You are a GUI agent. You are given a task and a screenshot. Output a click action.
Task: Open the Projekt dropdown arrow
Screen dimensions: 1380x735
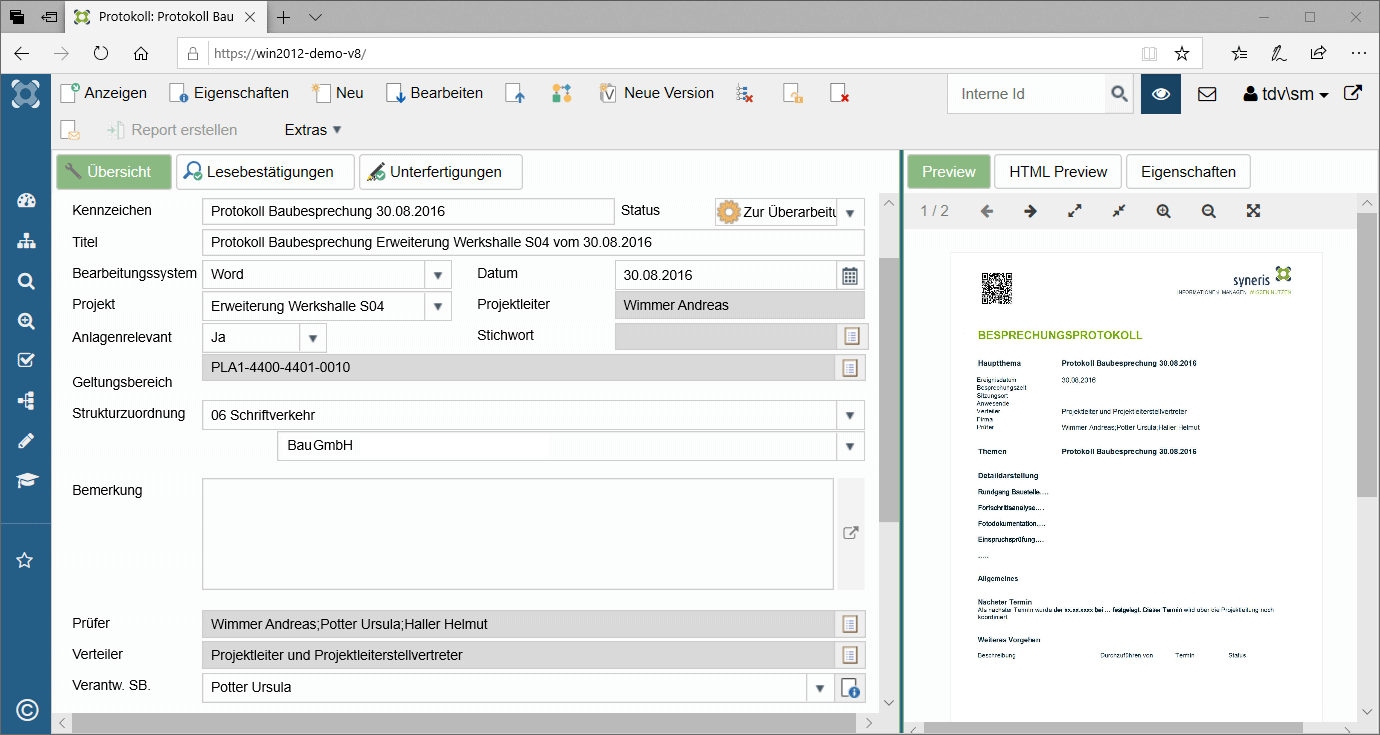click(x=438, y=306)
